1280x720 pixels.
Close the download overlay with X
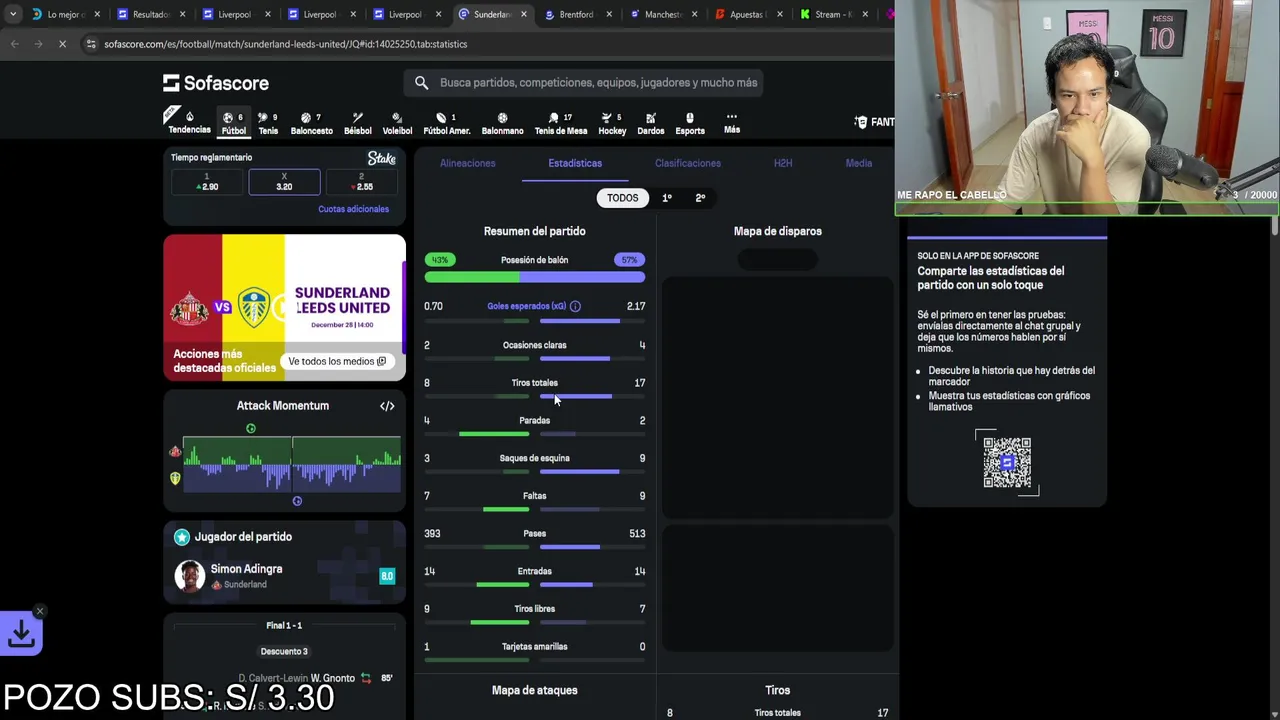(x=40, y=611)
